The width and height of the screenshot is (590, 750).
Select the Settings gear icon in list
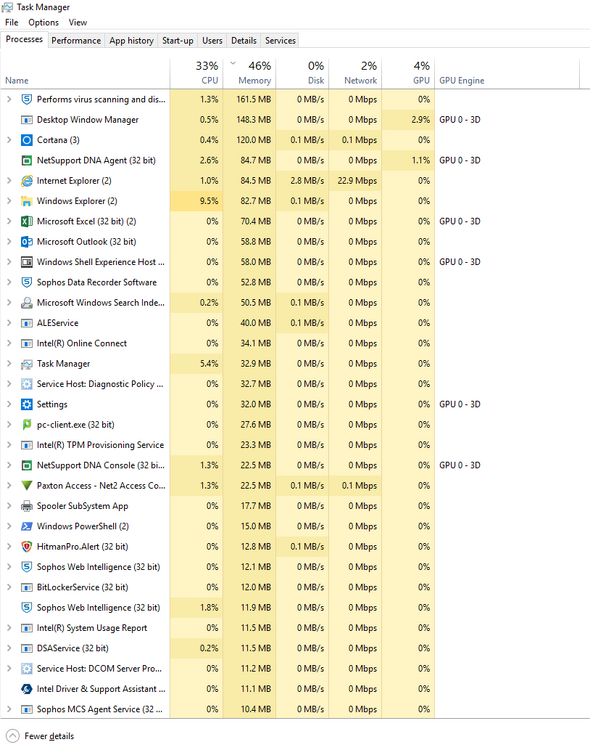27,405
